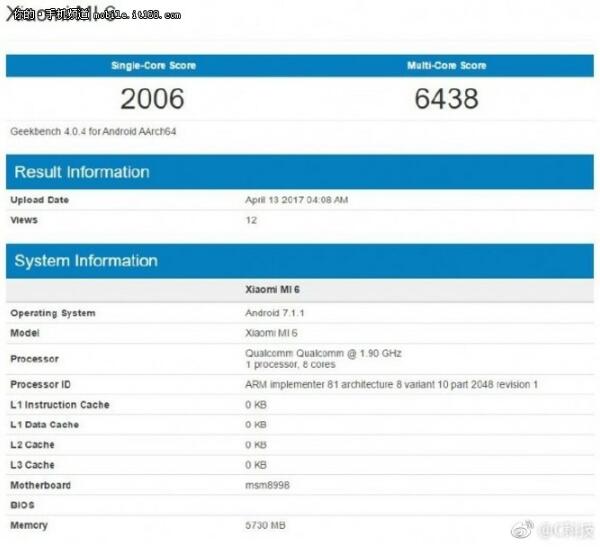Click the Motherboard label
This screenshot has width=600, height=551.
41,485
